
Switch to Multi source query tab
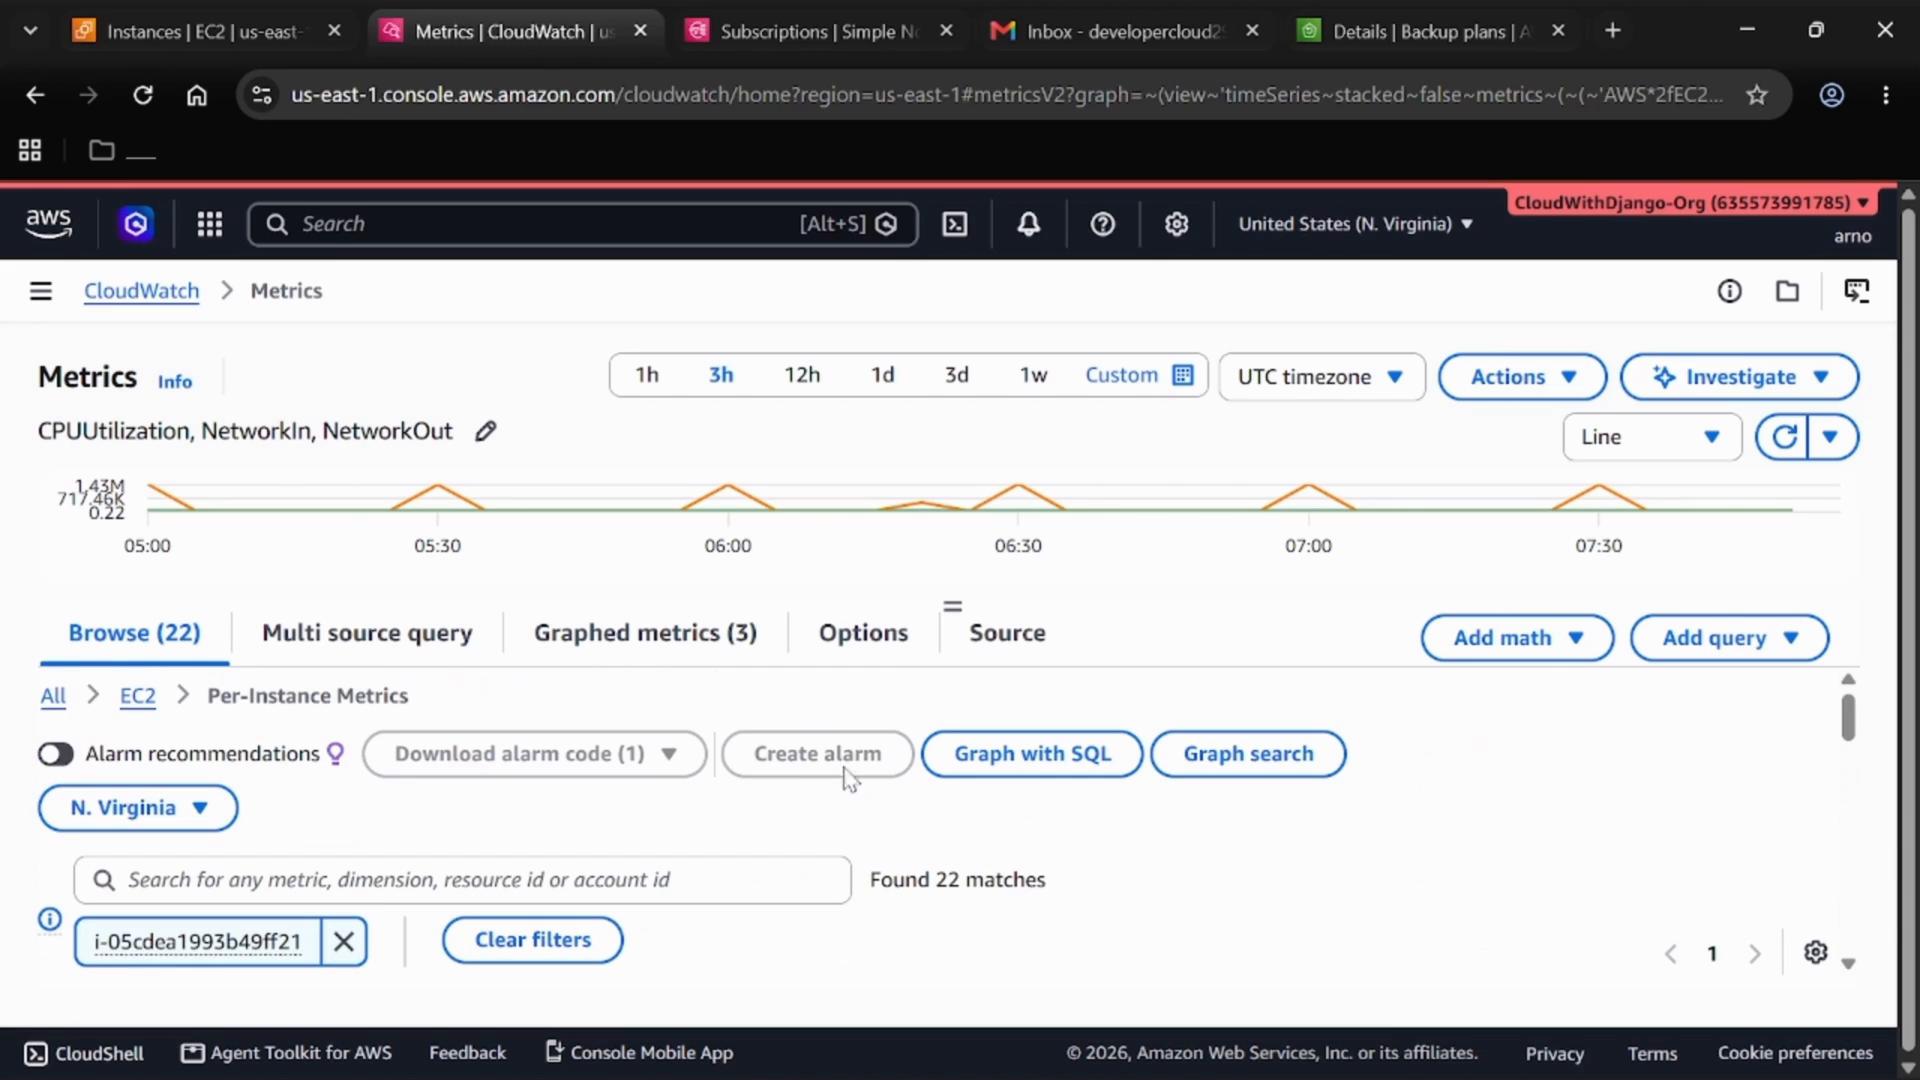coord(367,633)
